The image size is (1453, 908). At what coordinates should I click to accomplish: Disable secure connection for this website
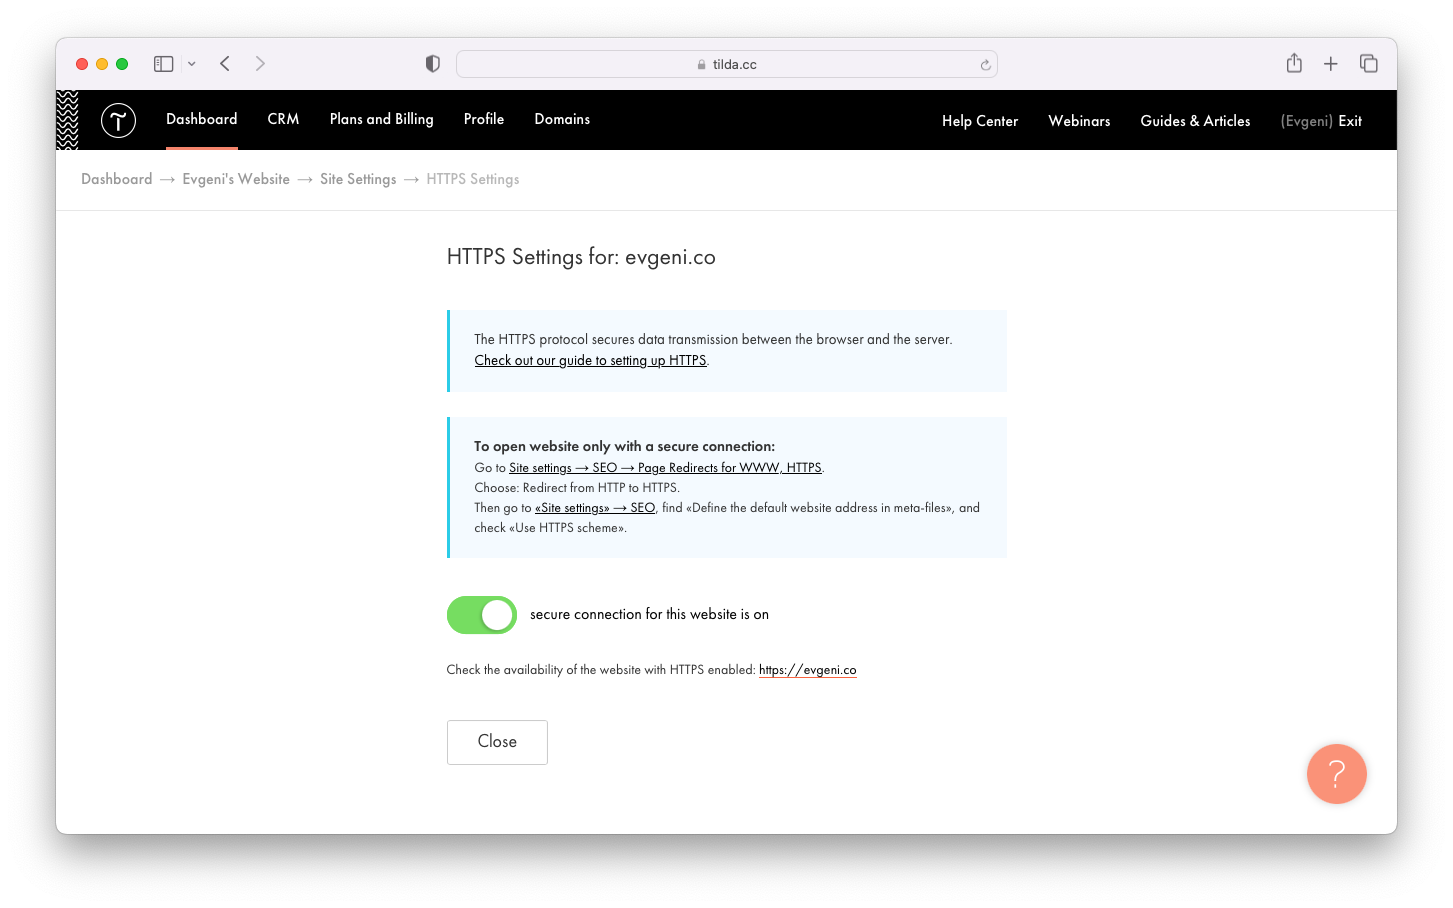point(482,615)
